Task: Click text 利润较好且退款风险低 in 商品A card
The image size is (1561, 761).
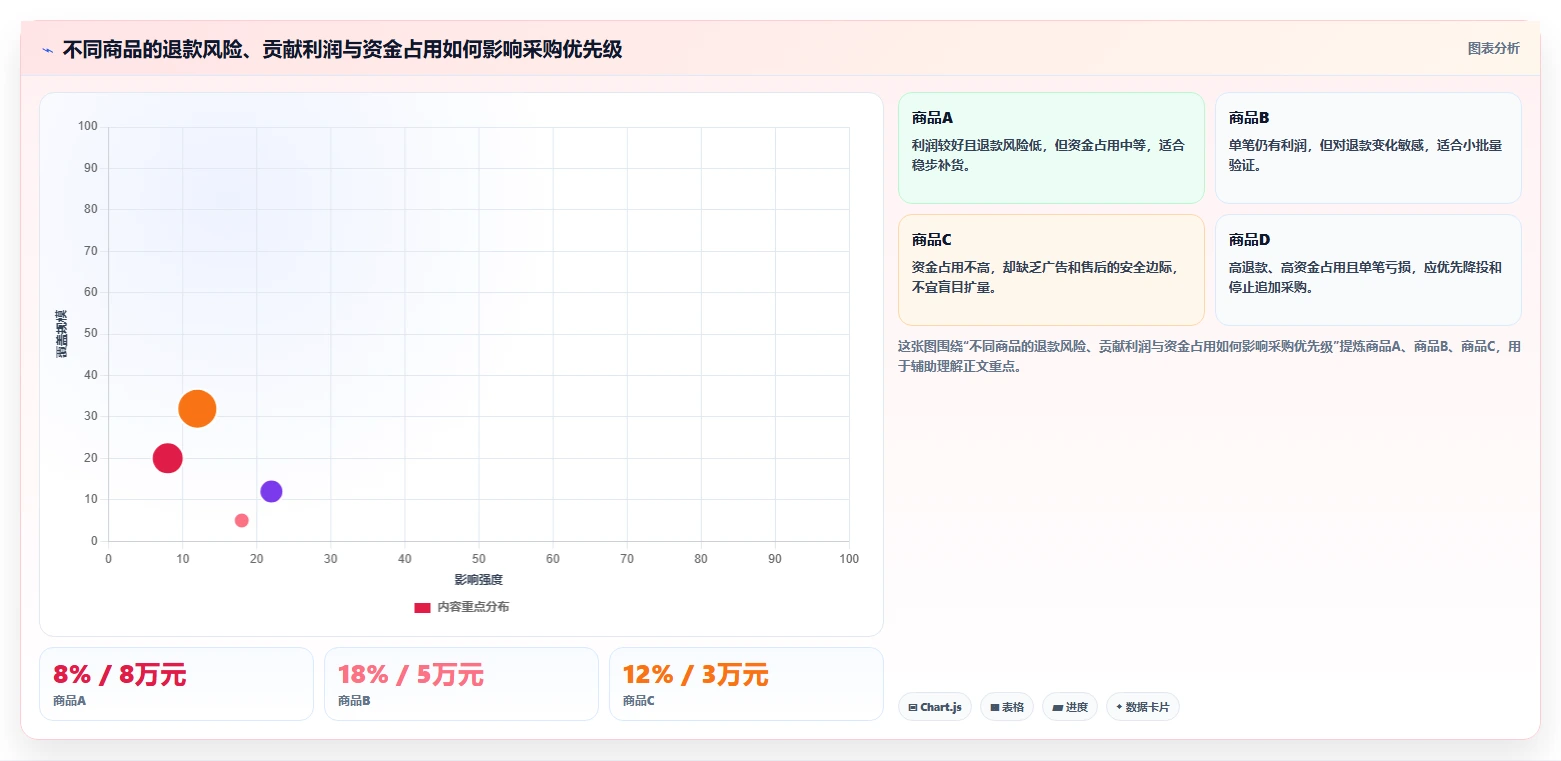Action: pos(976,145)
